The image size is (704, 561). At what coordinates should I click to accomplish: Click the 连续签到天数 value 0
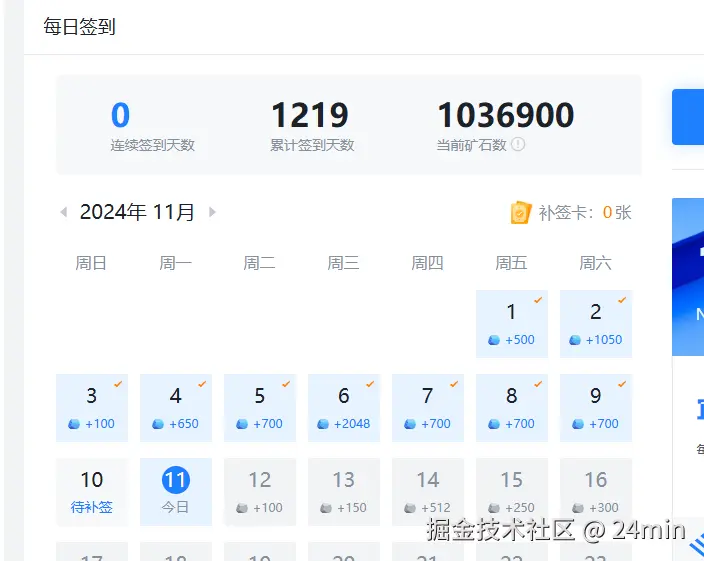pyautogui.click(x=120, y=115)
